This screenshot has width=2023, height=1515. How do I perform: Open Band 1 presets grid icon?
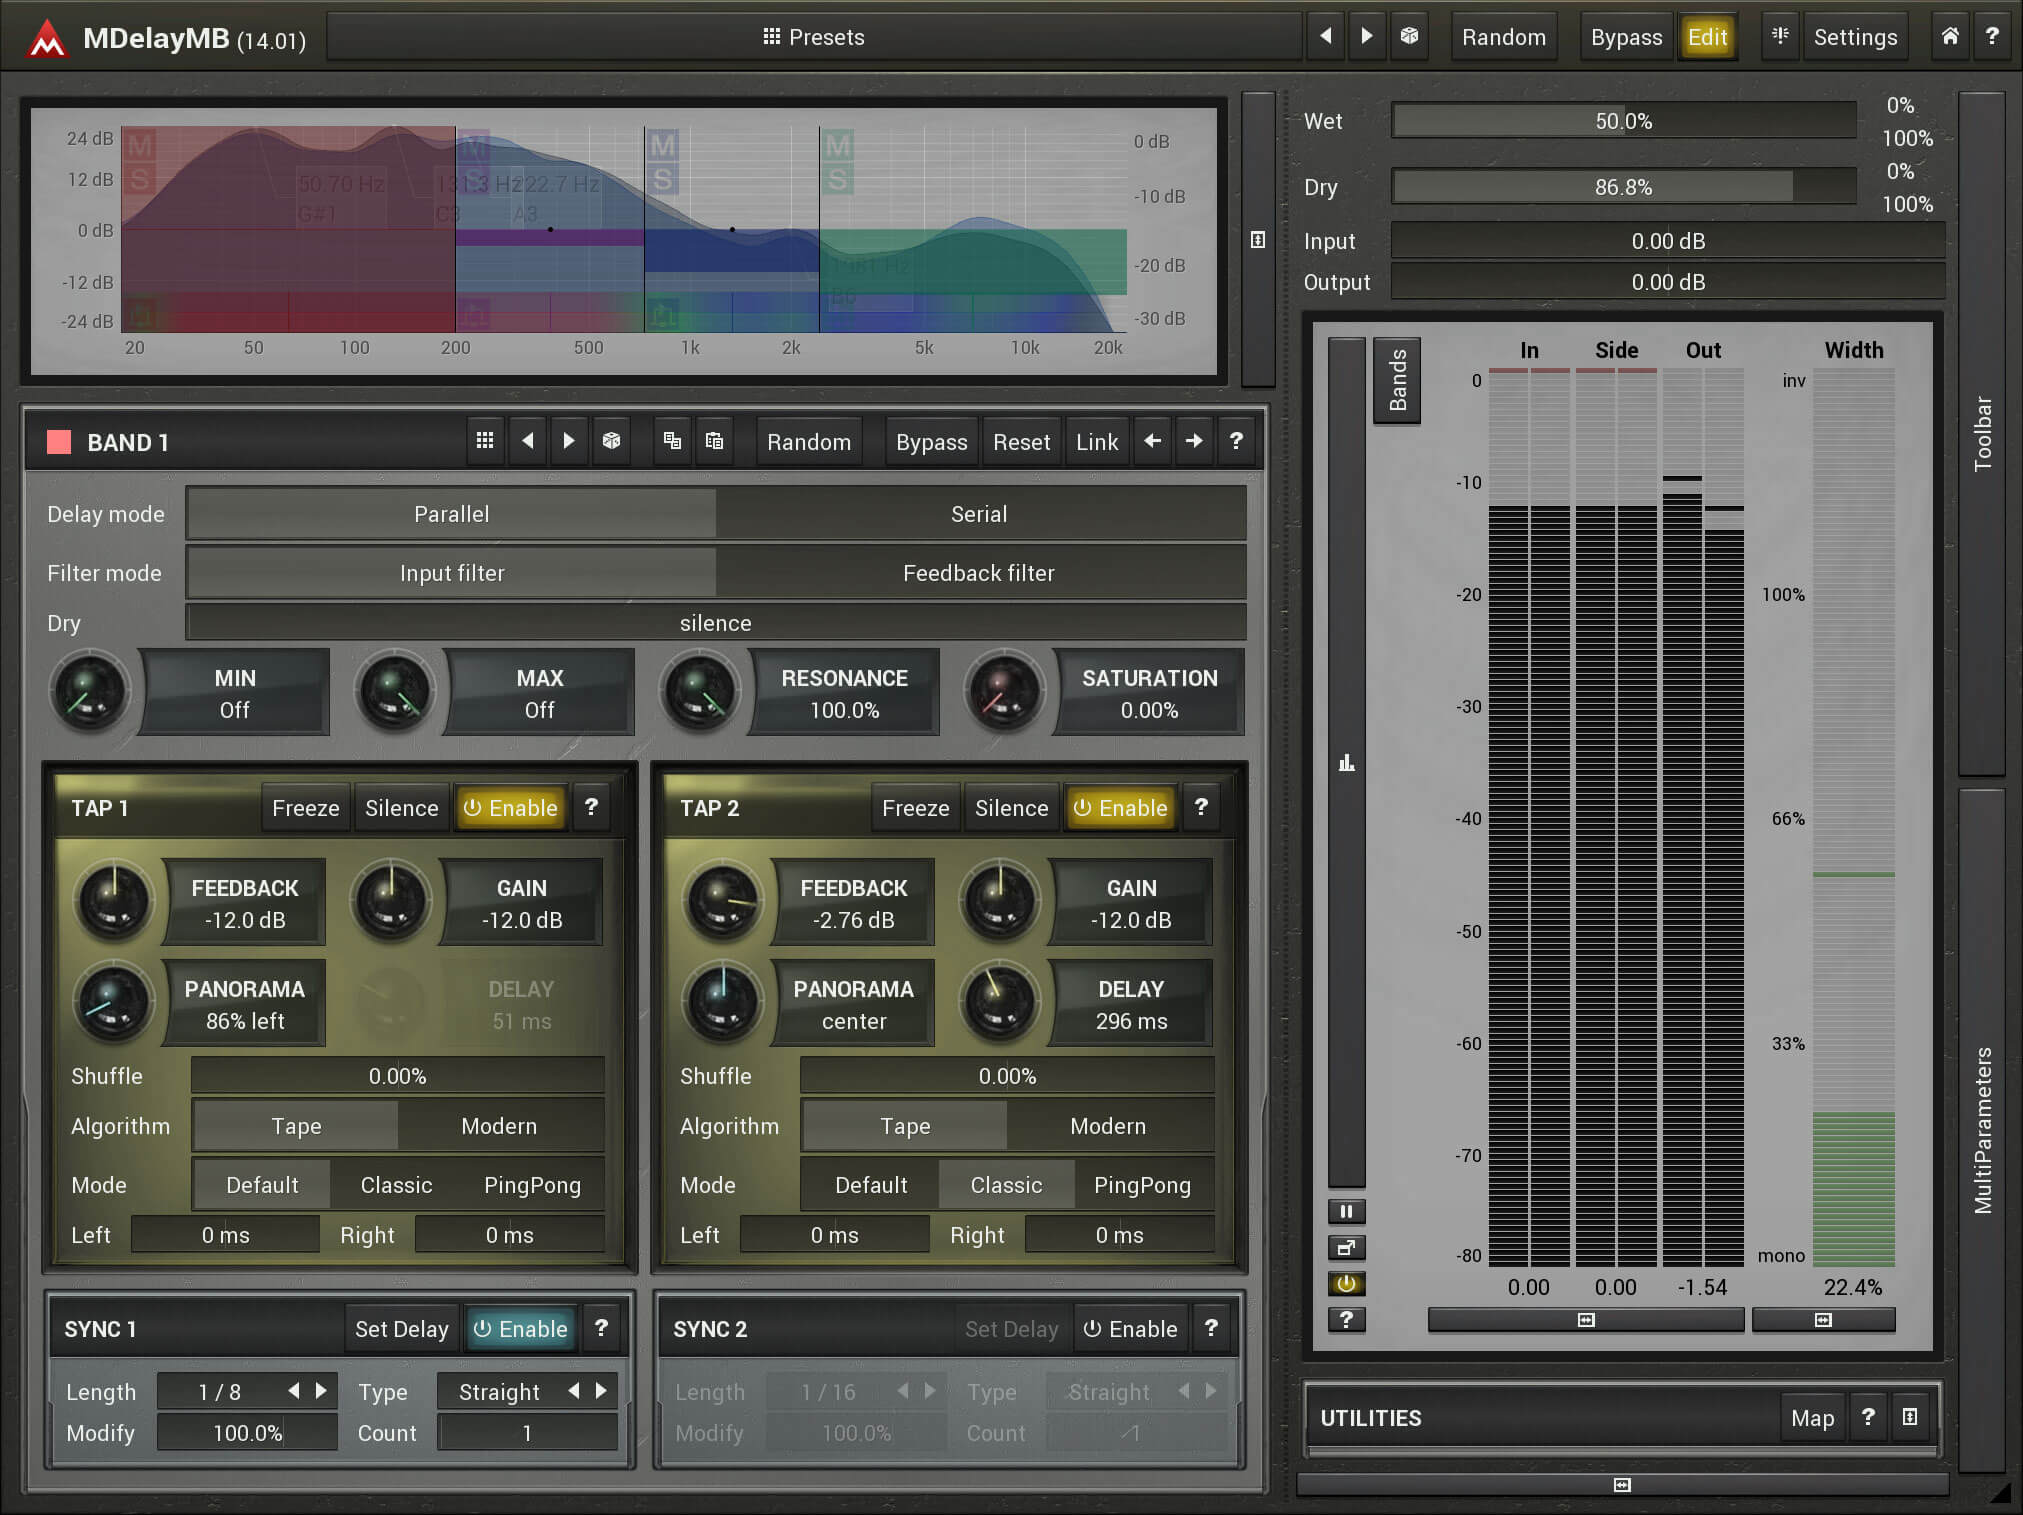point(485,441)
